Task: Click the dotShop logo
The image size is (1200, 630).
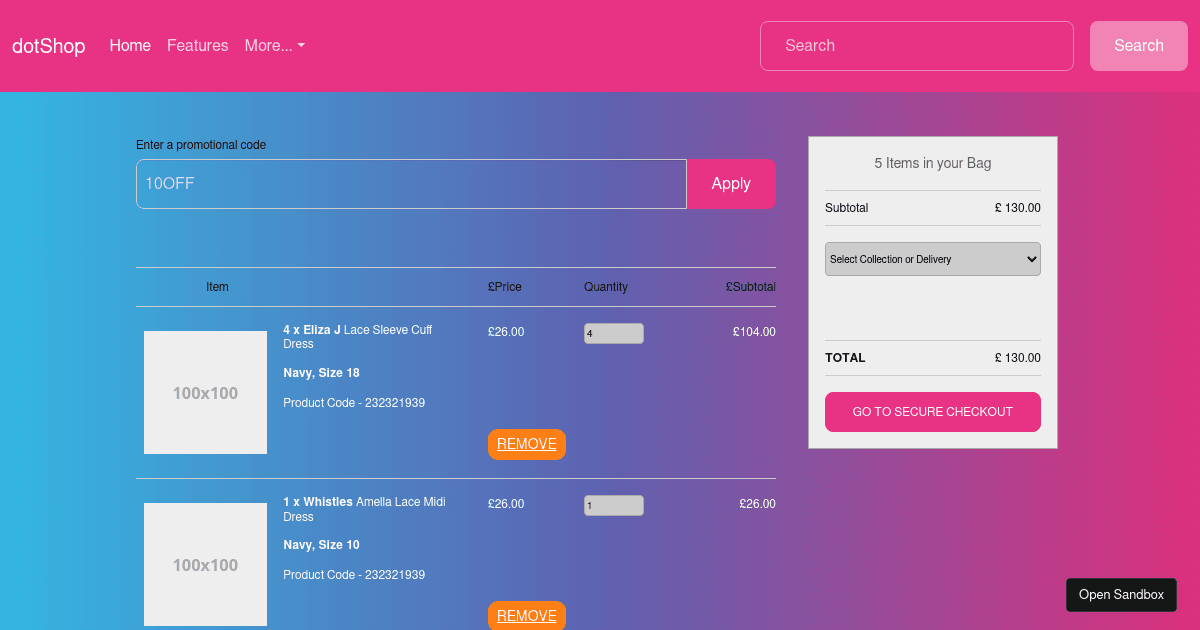Action: pyautogui.click(x=48, y=45)
